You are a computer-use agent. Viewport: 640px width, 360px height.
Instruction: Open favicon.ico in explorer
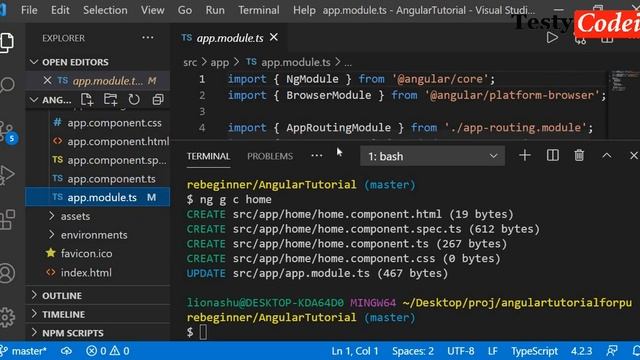(x=79, y=253)
